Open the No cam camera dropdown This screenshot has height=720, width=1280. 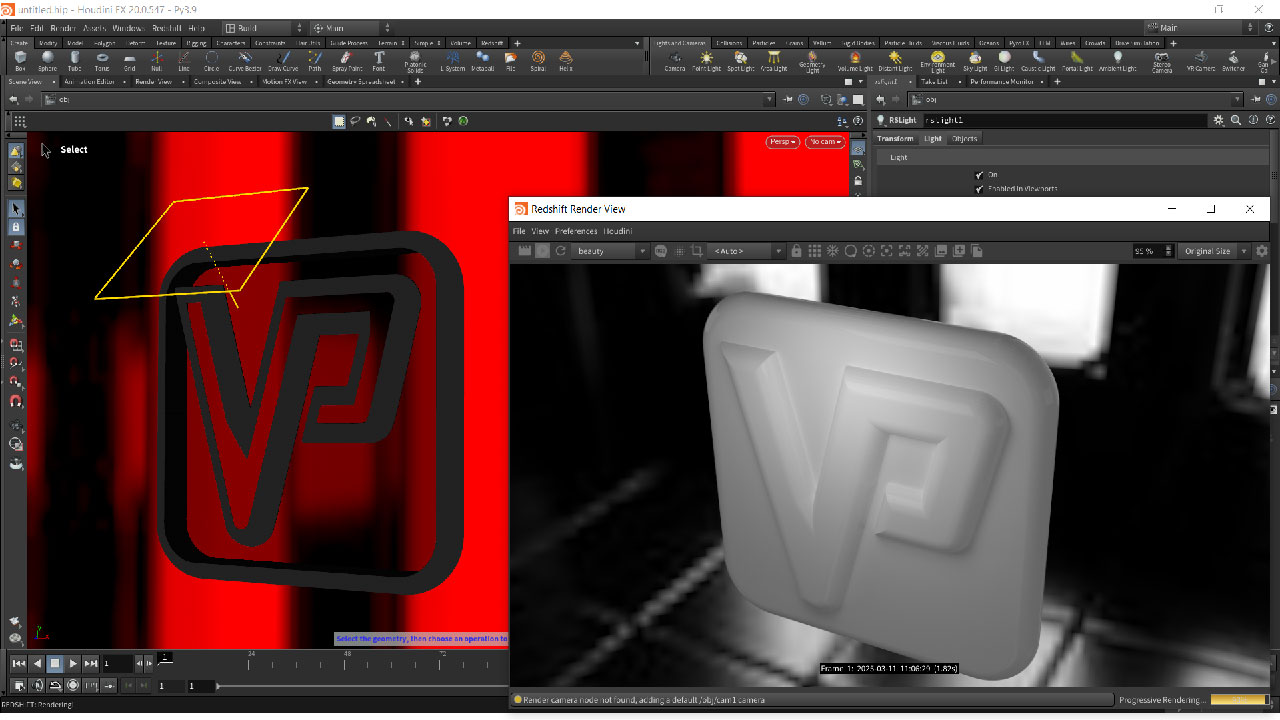point(825,142)
